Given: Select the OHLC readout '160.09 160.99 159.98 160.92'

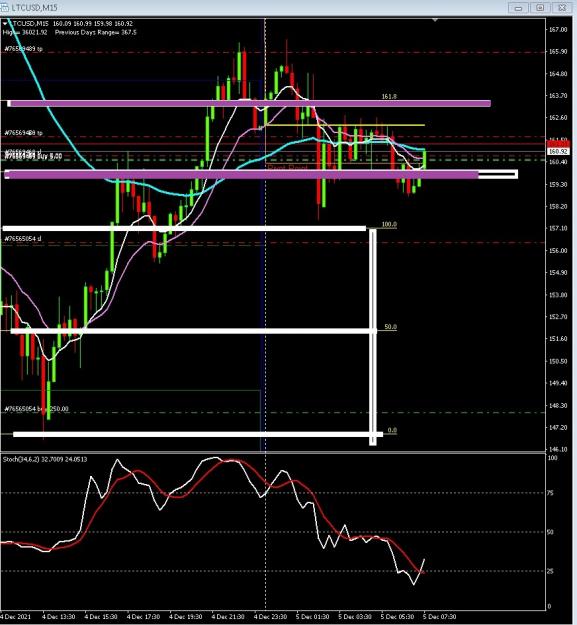Looking at the screenshot, I should tap(92, 24).
